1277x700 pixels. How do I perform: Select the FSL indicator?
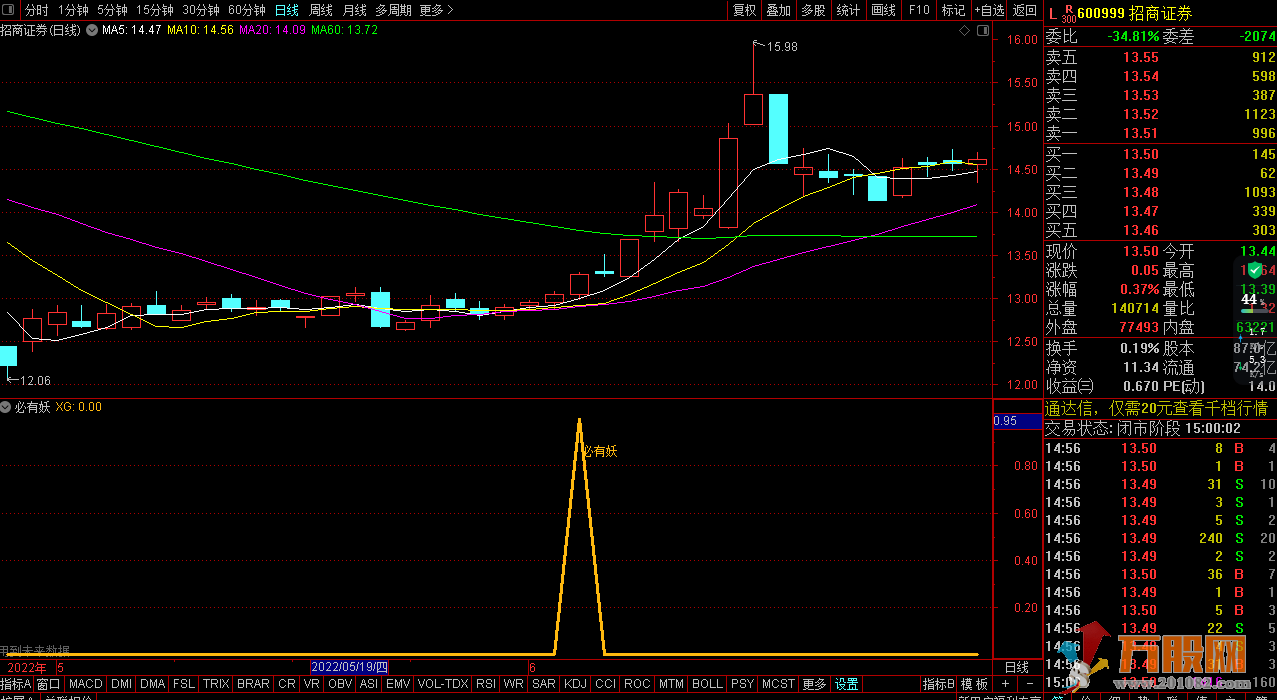184,684
